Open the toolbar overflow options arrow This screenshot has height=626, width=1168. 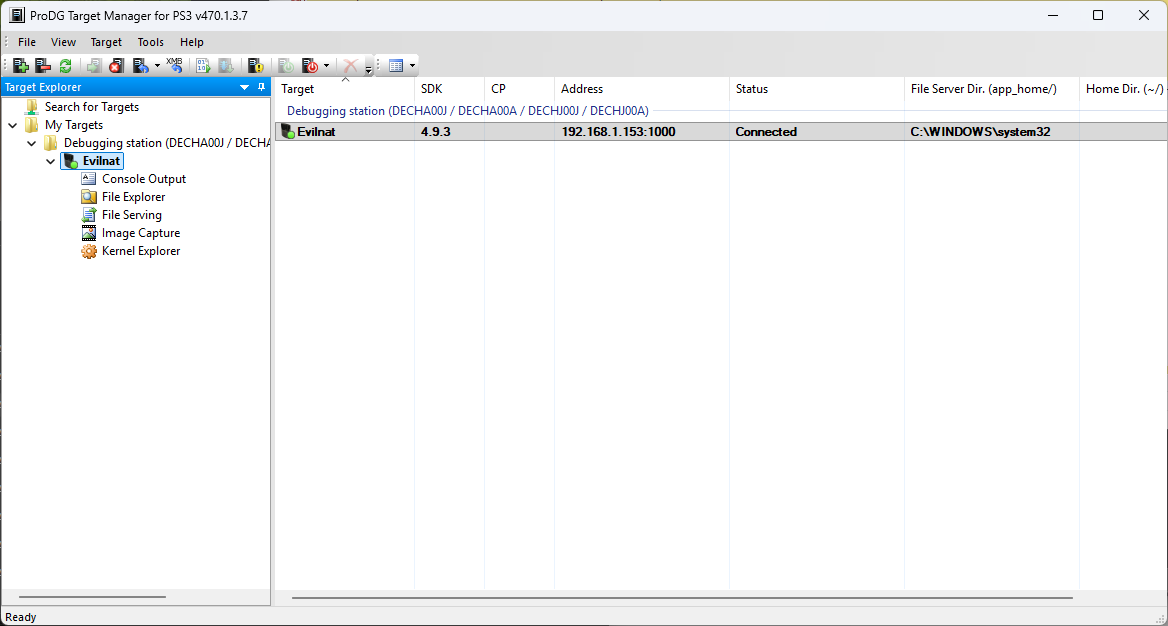tap(368, 69)
